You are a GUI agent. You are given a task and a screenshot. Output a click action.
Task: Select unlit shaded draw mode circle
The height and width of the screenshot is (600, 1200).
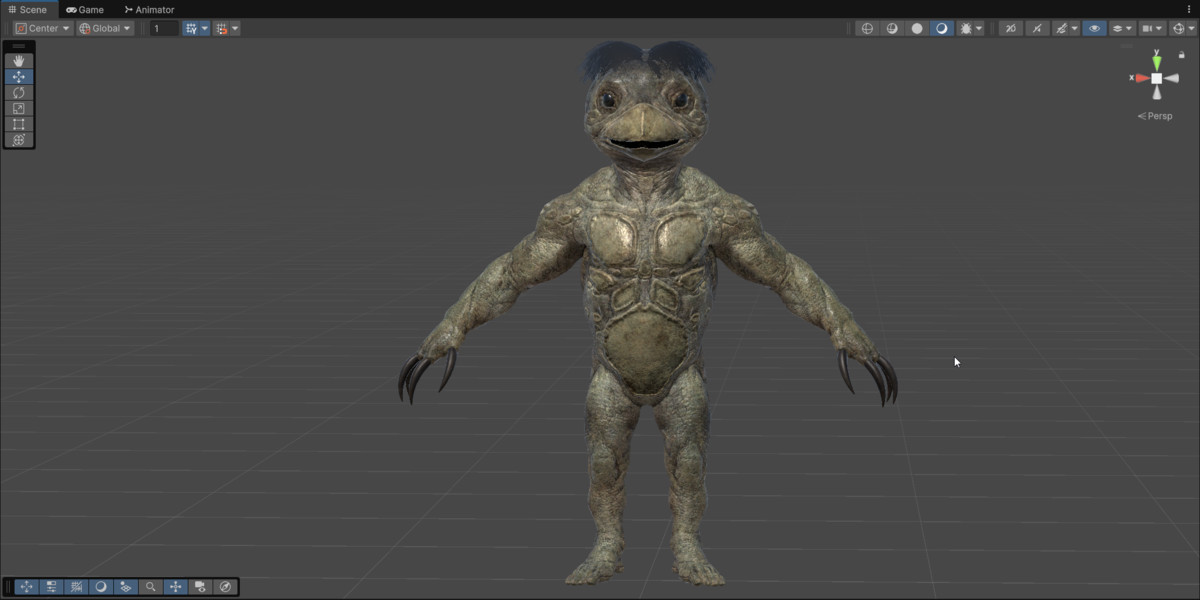tap(917, 28)
